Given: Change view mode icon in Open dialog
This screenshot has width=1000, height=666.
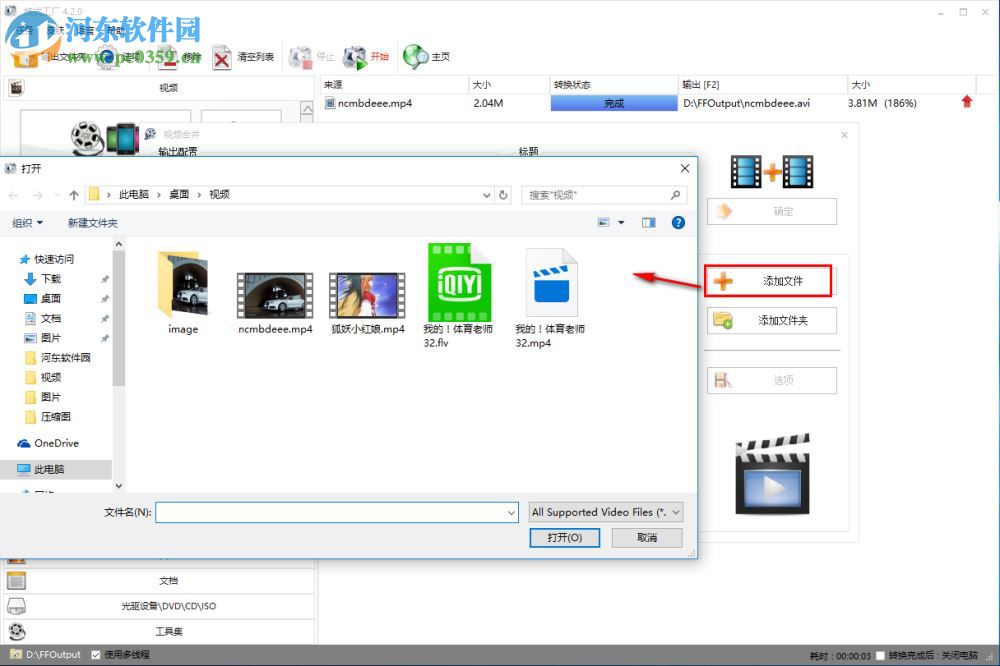Looking at the screenshot, I should 603,223.
